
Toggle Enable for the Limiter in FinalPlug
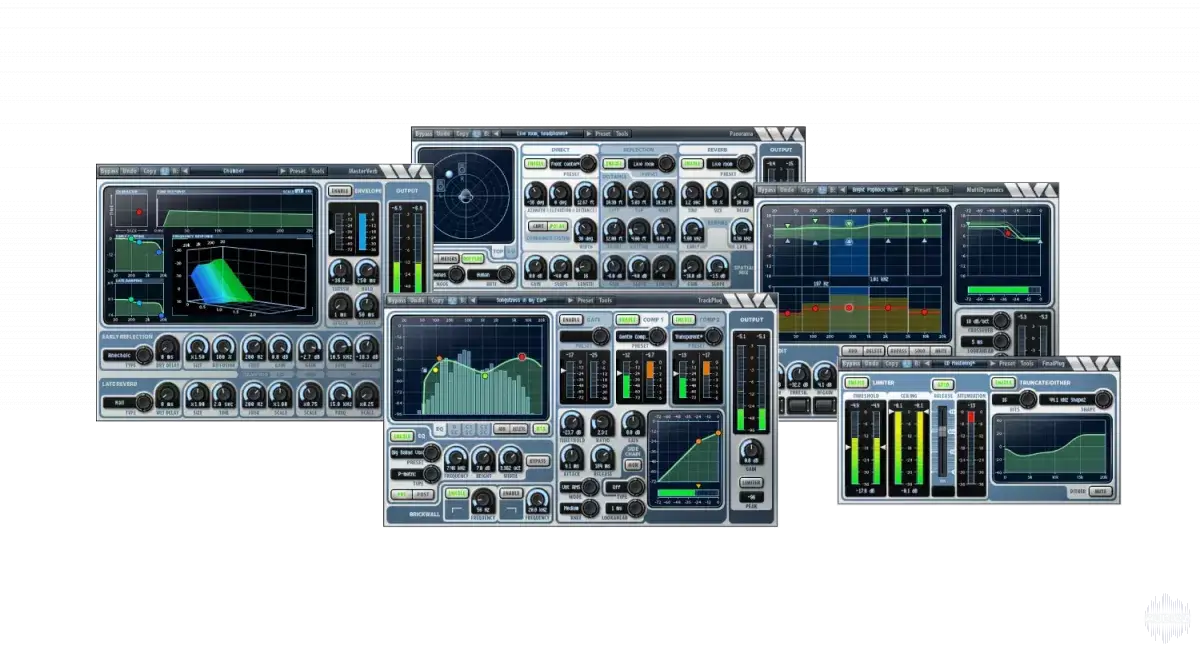pos(857,383)
